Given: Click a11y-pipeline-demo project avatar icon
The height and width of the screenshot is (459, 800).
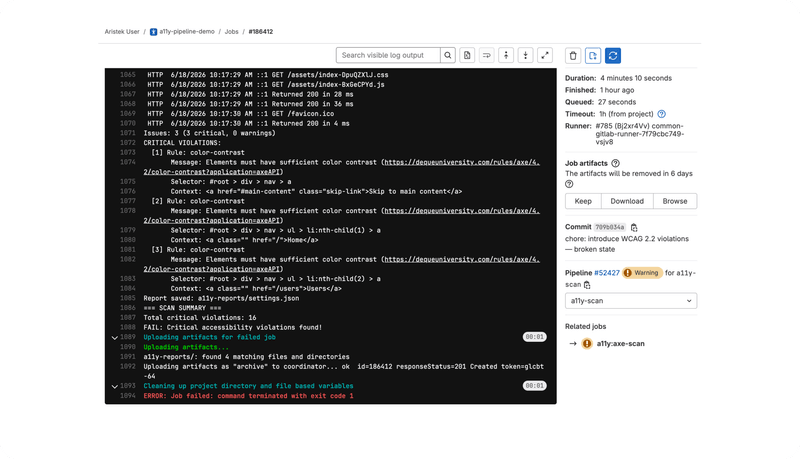Looking at the screenshot, I should 153,32.
